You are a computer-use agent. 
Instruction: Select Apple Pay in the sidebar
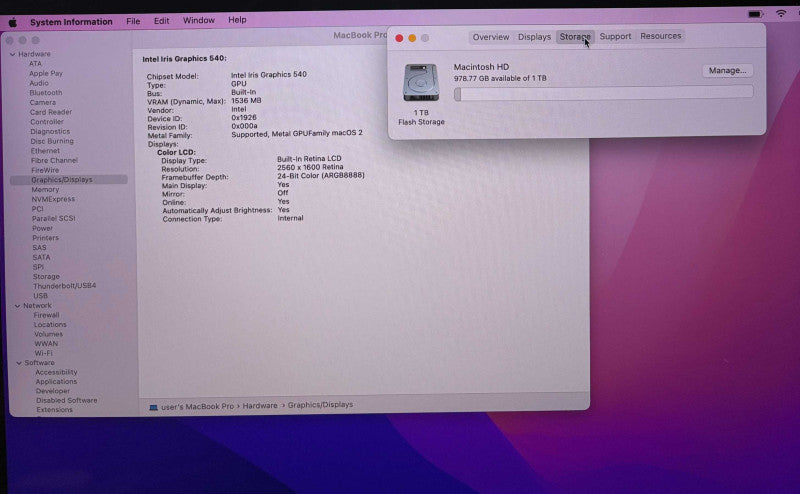point(46,73)
